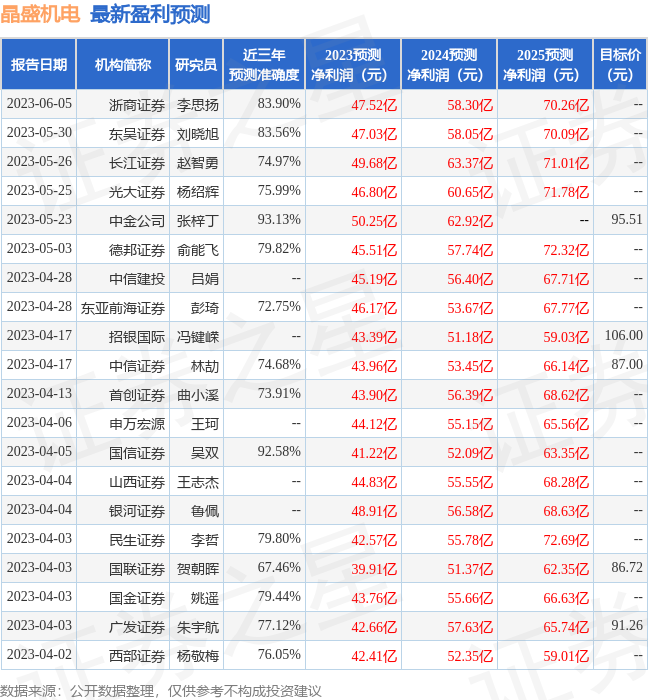The width and height of the screenshot is (648, 700).
Task: Click accuracy value 93.13%
Action: pos(279,220)
